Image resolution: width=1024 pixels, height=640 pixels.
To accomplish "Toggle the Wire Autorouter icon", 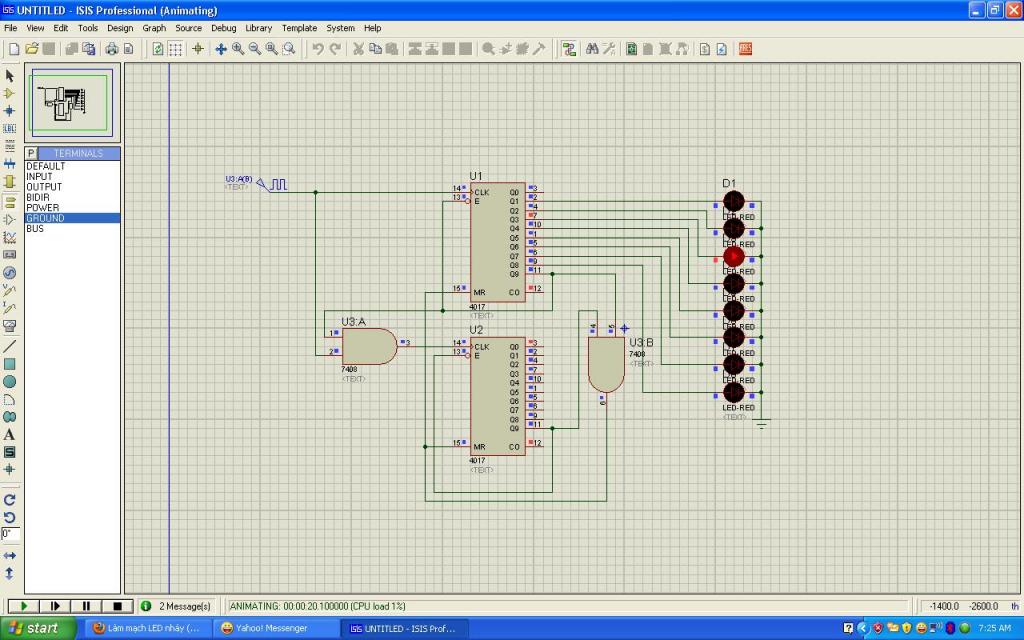I will coord(569,49).
